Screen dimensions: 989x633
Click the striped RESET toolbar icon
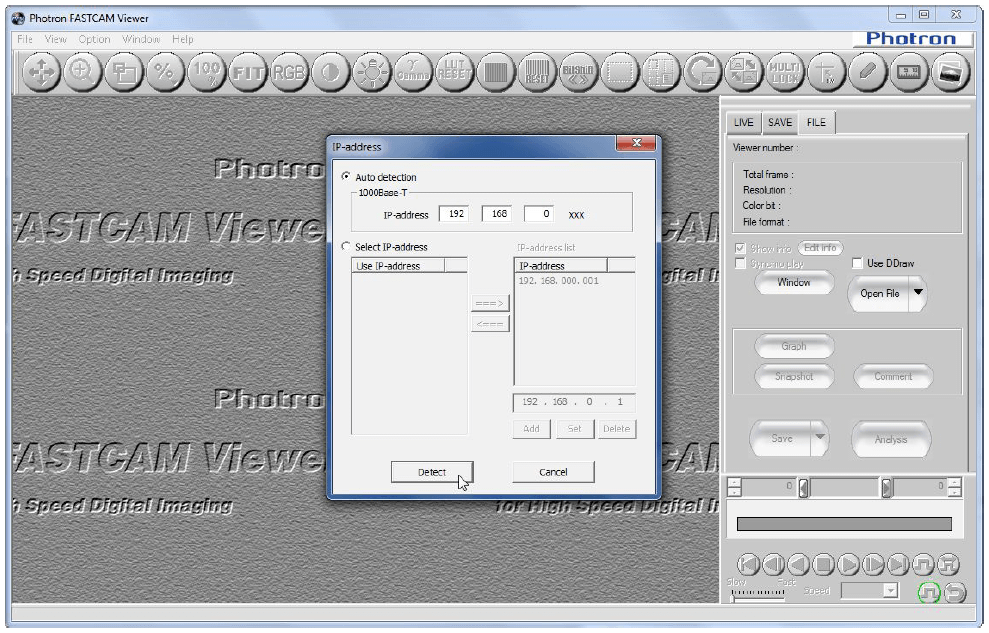(537, 73)
